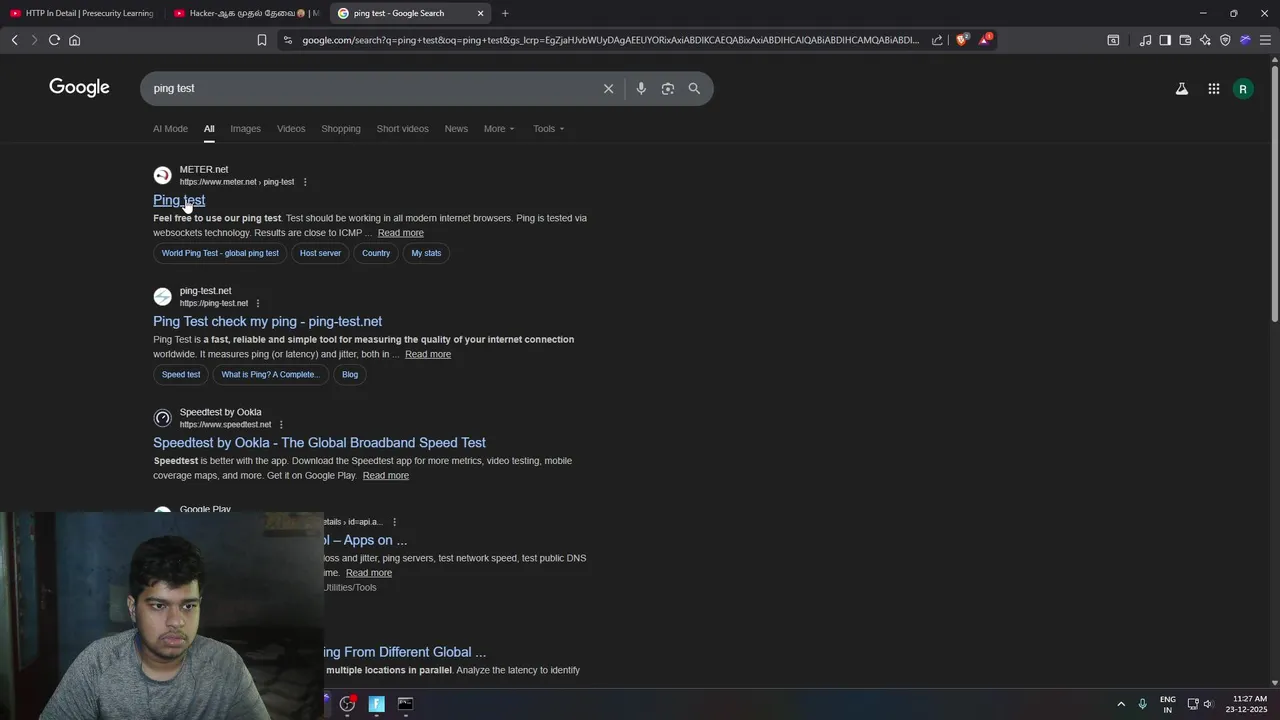This screenshot has width=1280, height=720.
Task: Reload the current page
Action: pyautogui.click(x=54, y=40)
